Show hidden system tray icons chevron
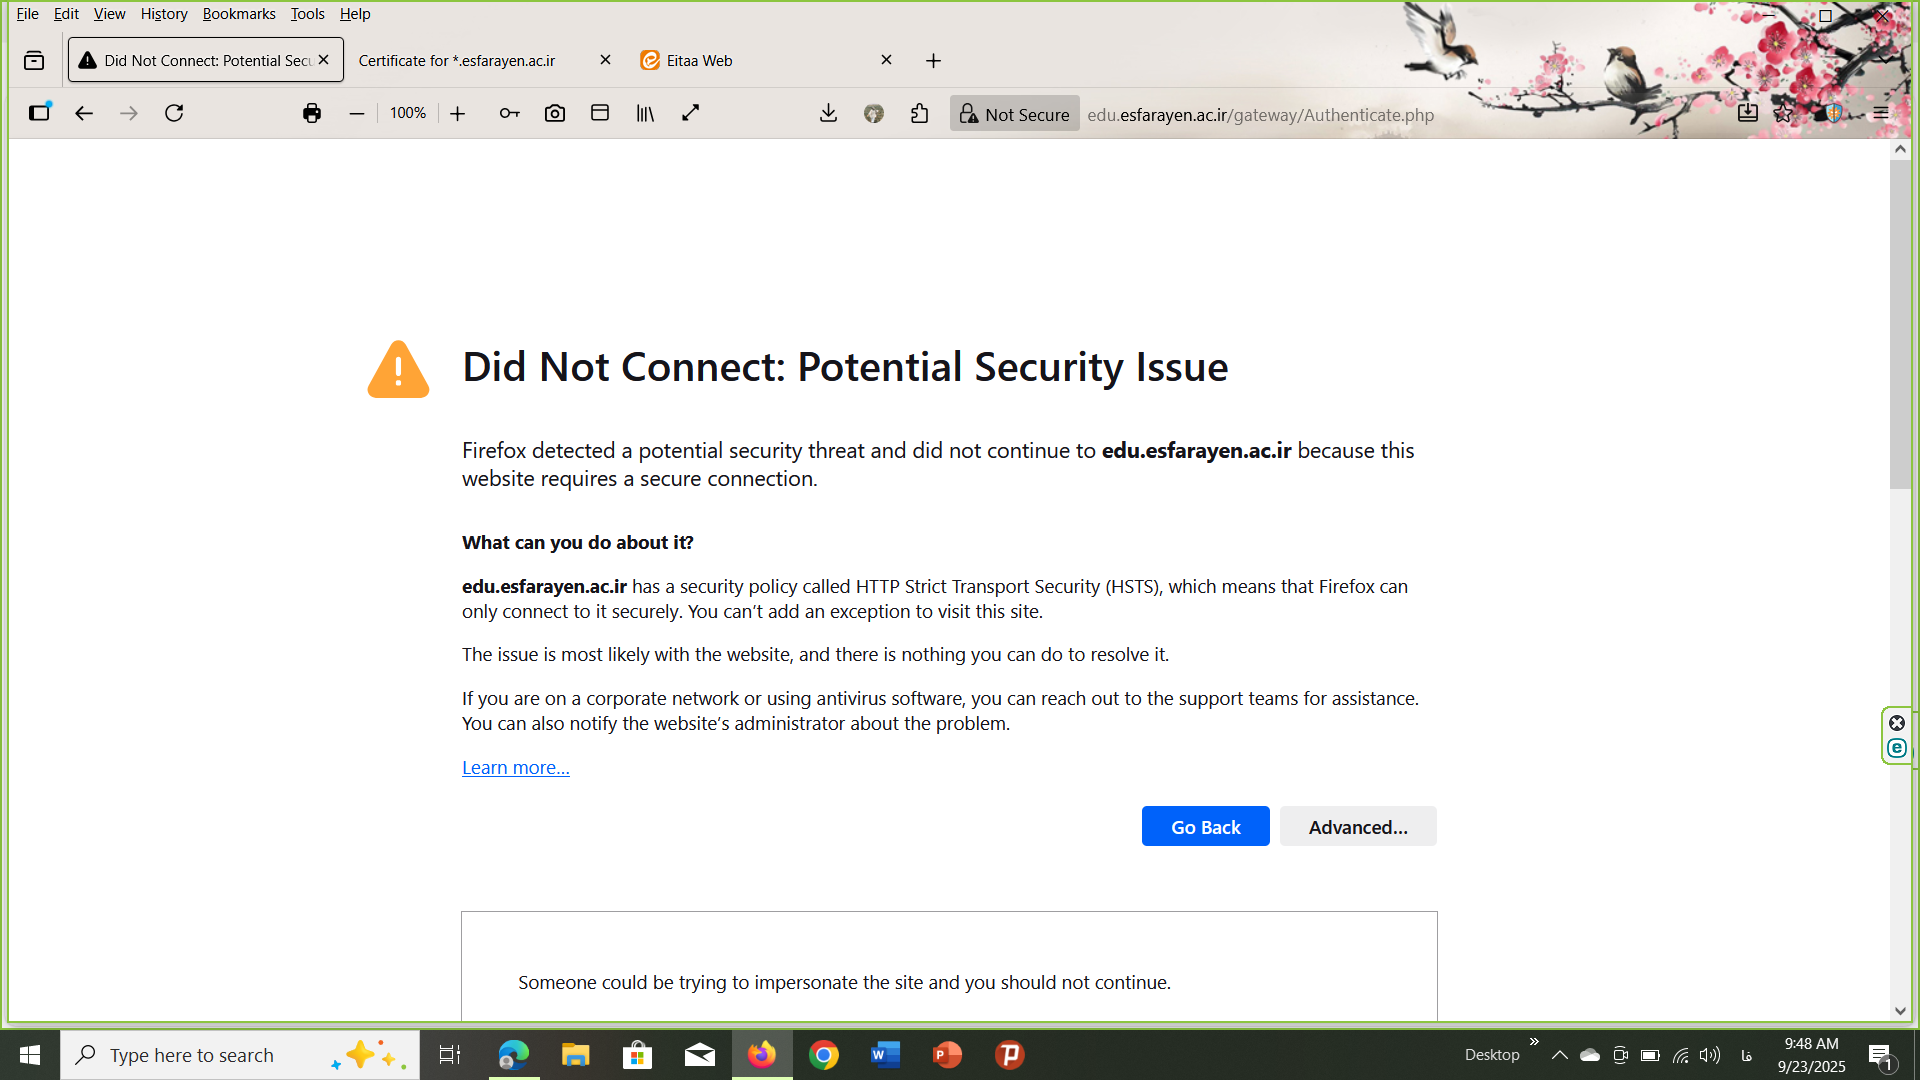The width and height of the screenshot is (1920, 1080). tap(1559, 1055)
